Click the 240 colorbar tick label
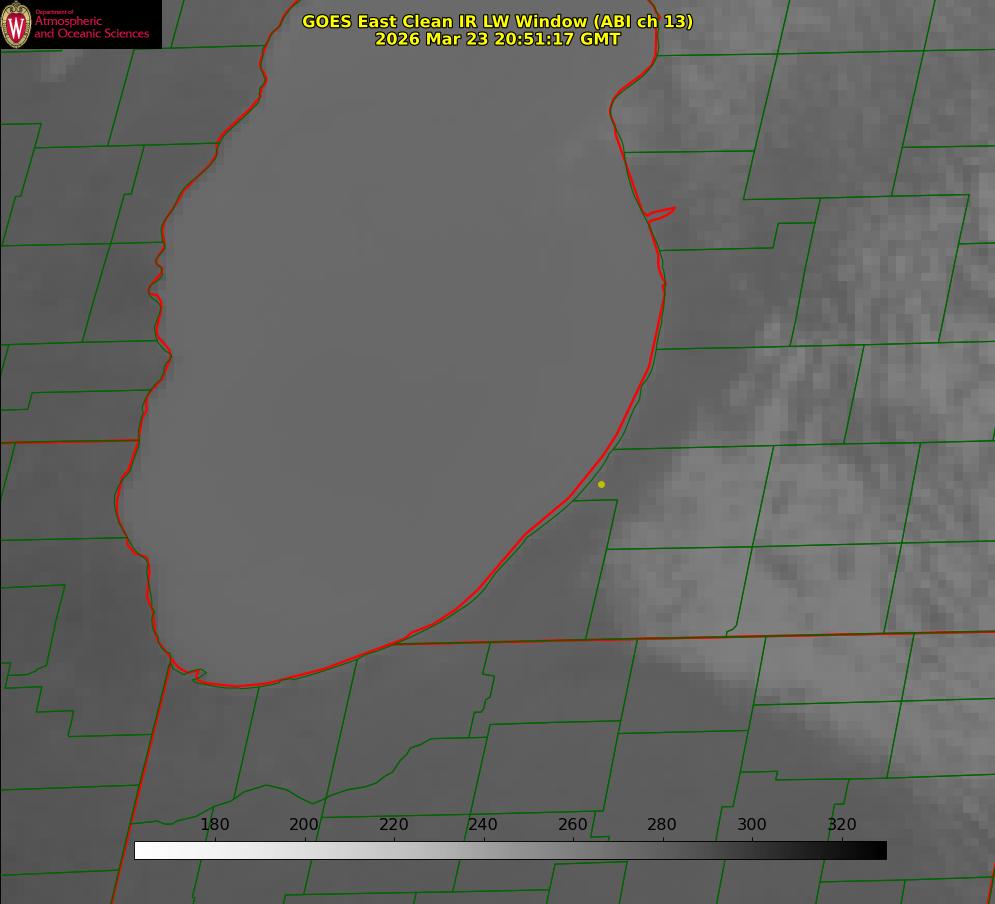 pyautogui.click(x=483, y=824)
